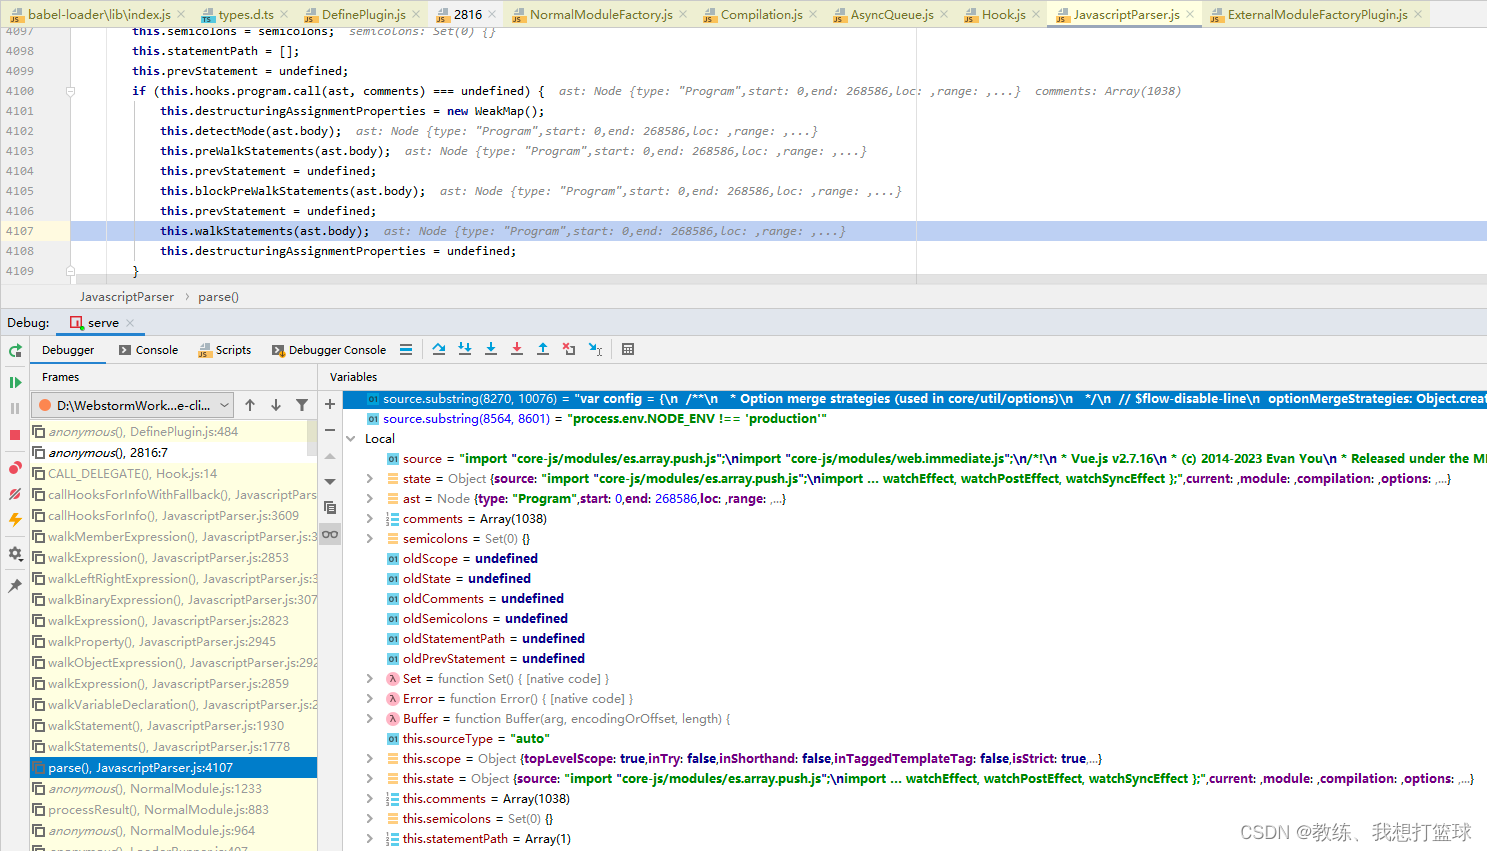
Task: Select frame CALL_DELEGATE(), Hook.js:14
Action: [x=174, y=473]
